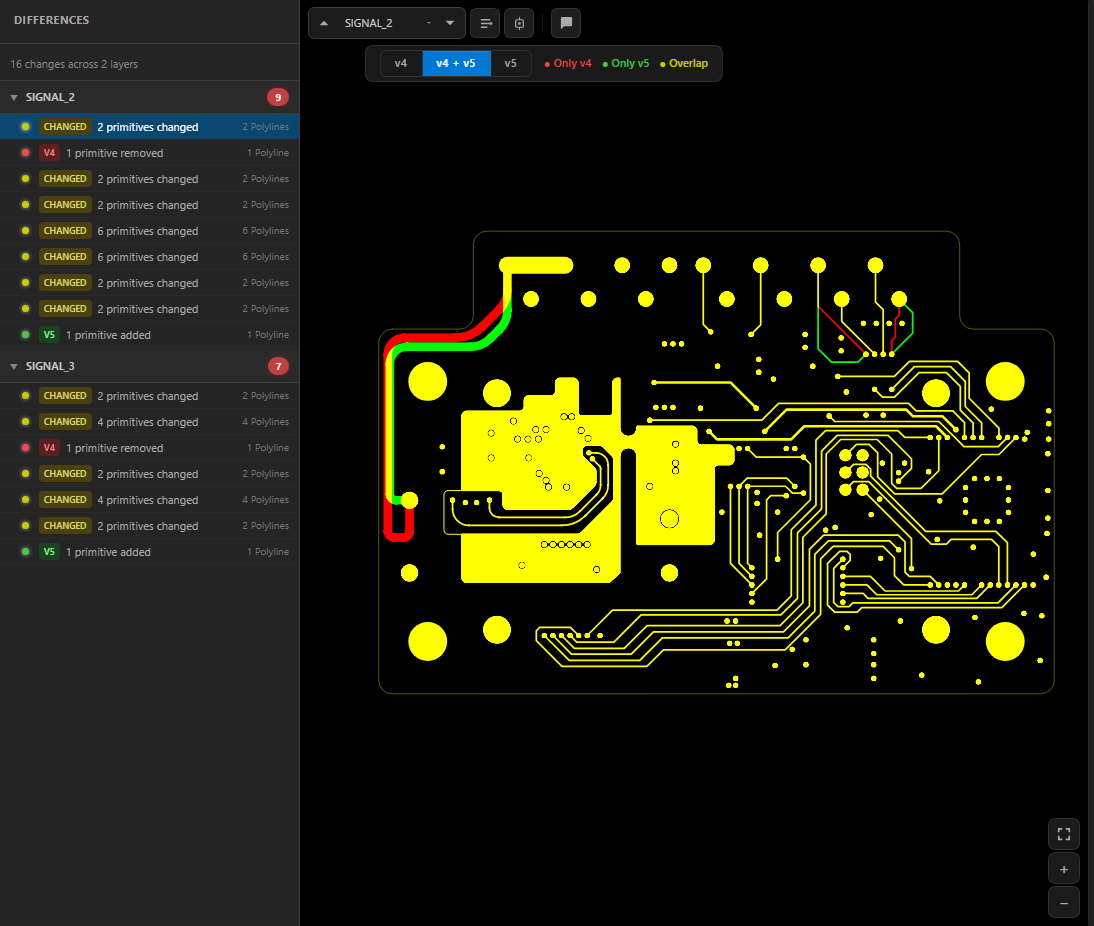Click the center-on-change target icon
Image resolution: width=1094 pixels, height=926 pixels.
tap(519, 23)
